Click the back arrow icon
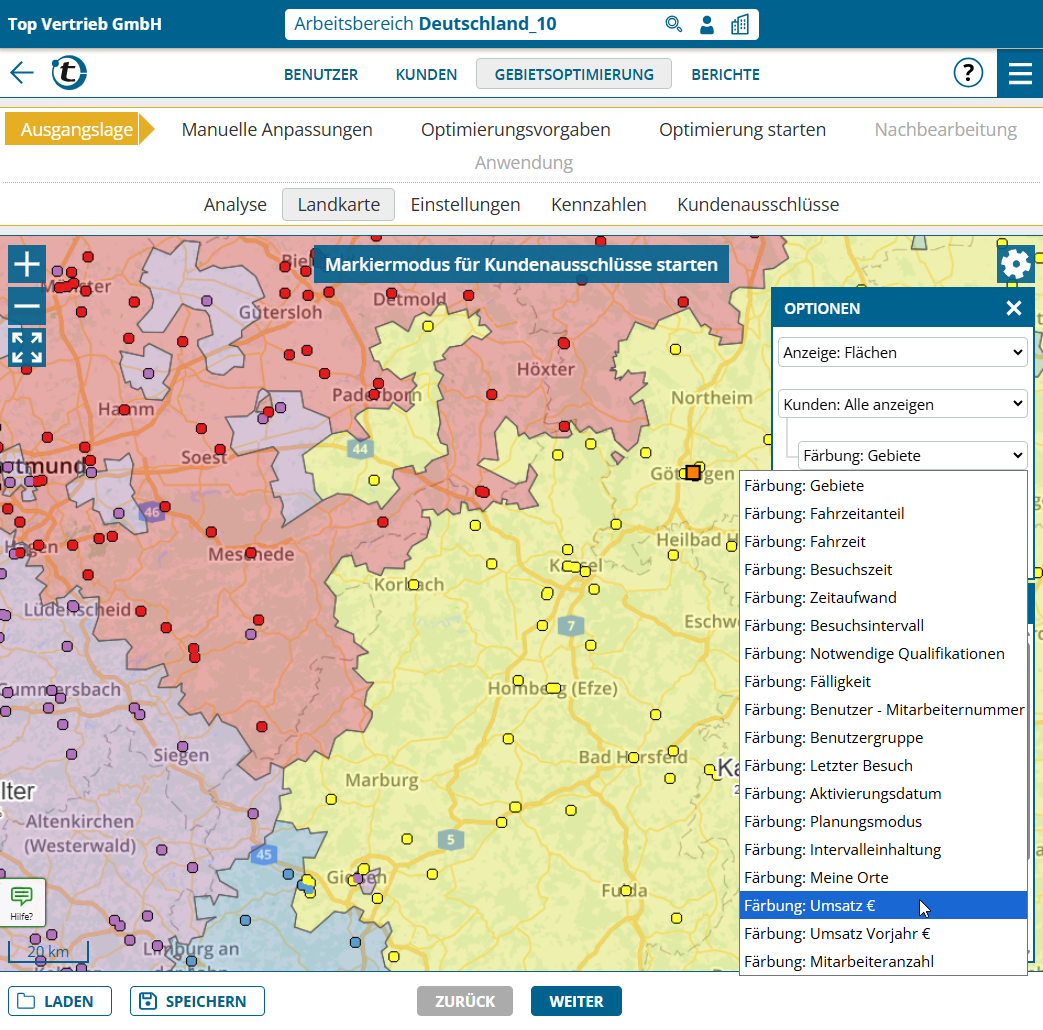Screen dimensions: 1043x1030 pos(22,73)
